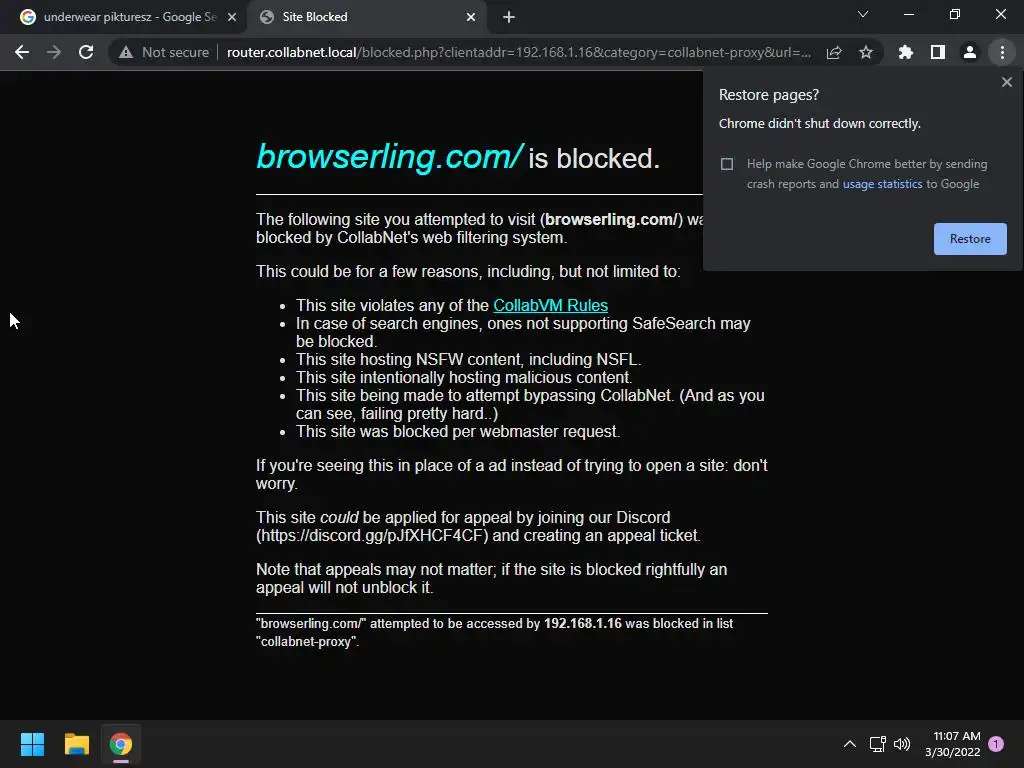
Task: Show hidden system tray icons
Action: pyautogui.click(x=850, y=744)
